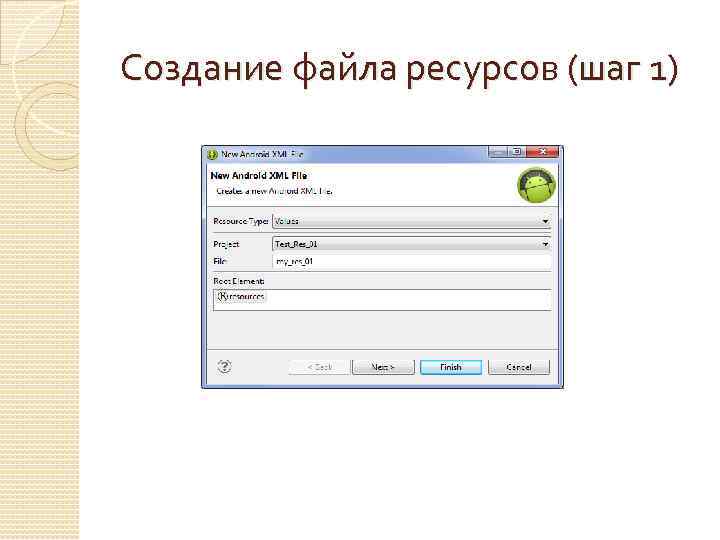The width and height of the screenshot is (720, 540).
Task: Click the Android robot wizard icon
Action: (536, 185)
